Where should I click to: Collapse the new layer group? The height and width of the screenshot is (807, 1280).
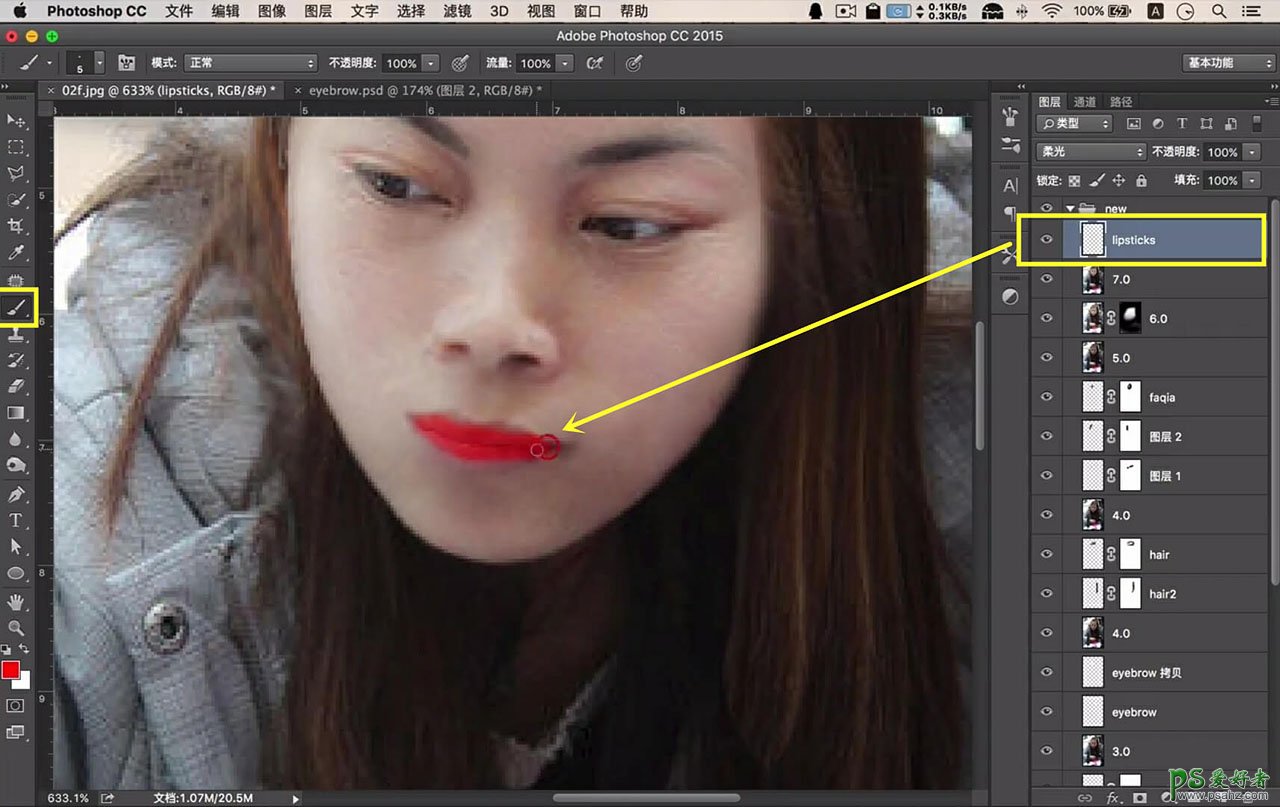coord(1070,209)
